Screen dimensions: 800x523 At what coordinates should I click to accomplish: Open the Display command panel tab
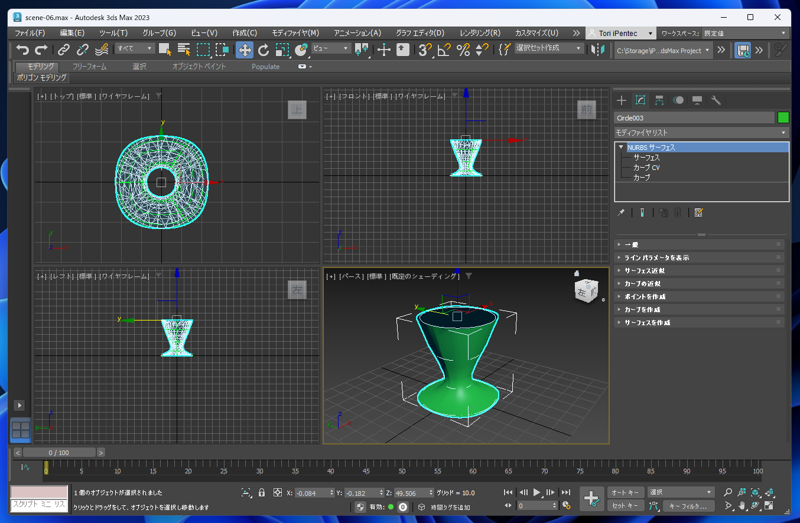coord(697,100)
